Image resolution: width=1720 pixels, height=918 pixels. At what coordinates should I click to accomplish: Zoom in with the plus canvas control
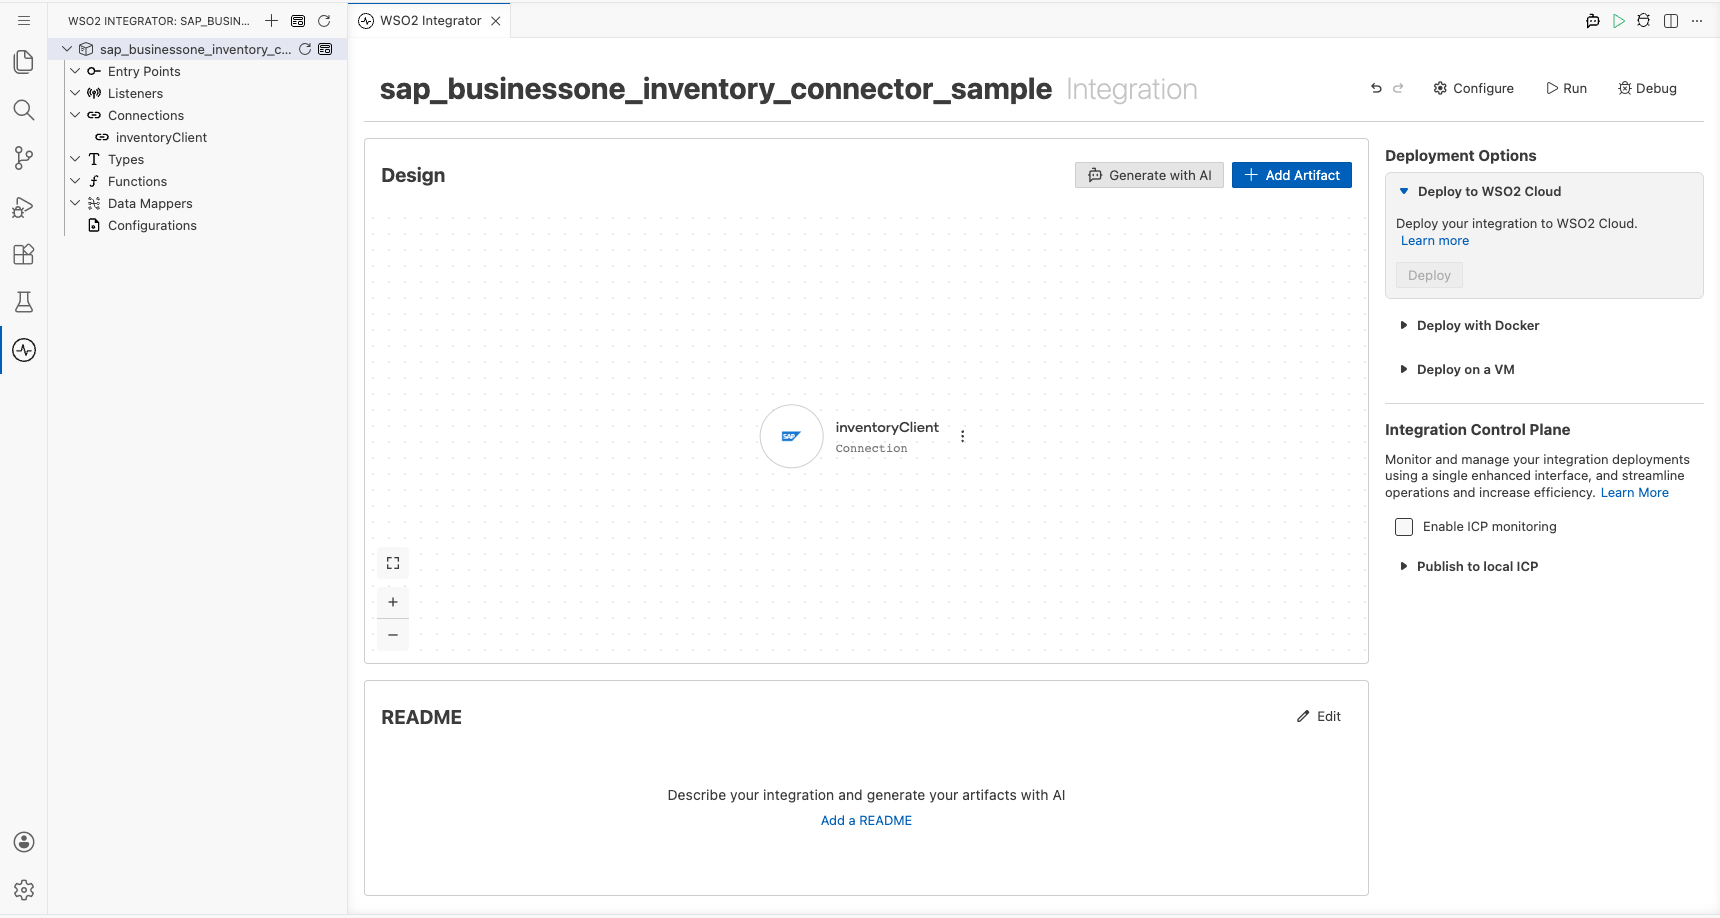click(x=393, y=602)
